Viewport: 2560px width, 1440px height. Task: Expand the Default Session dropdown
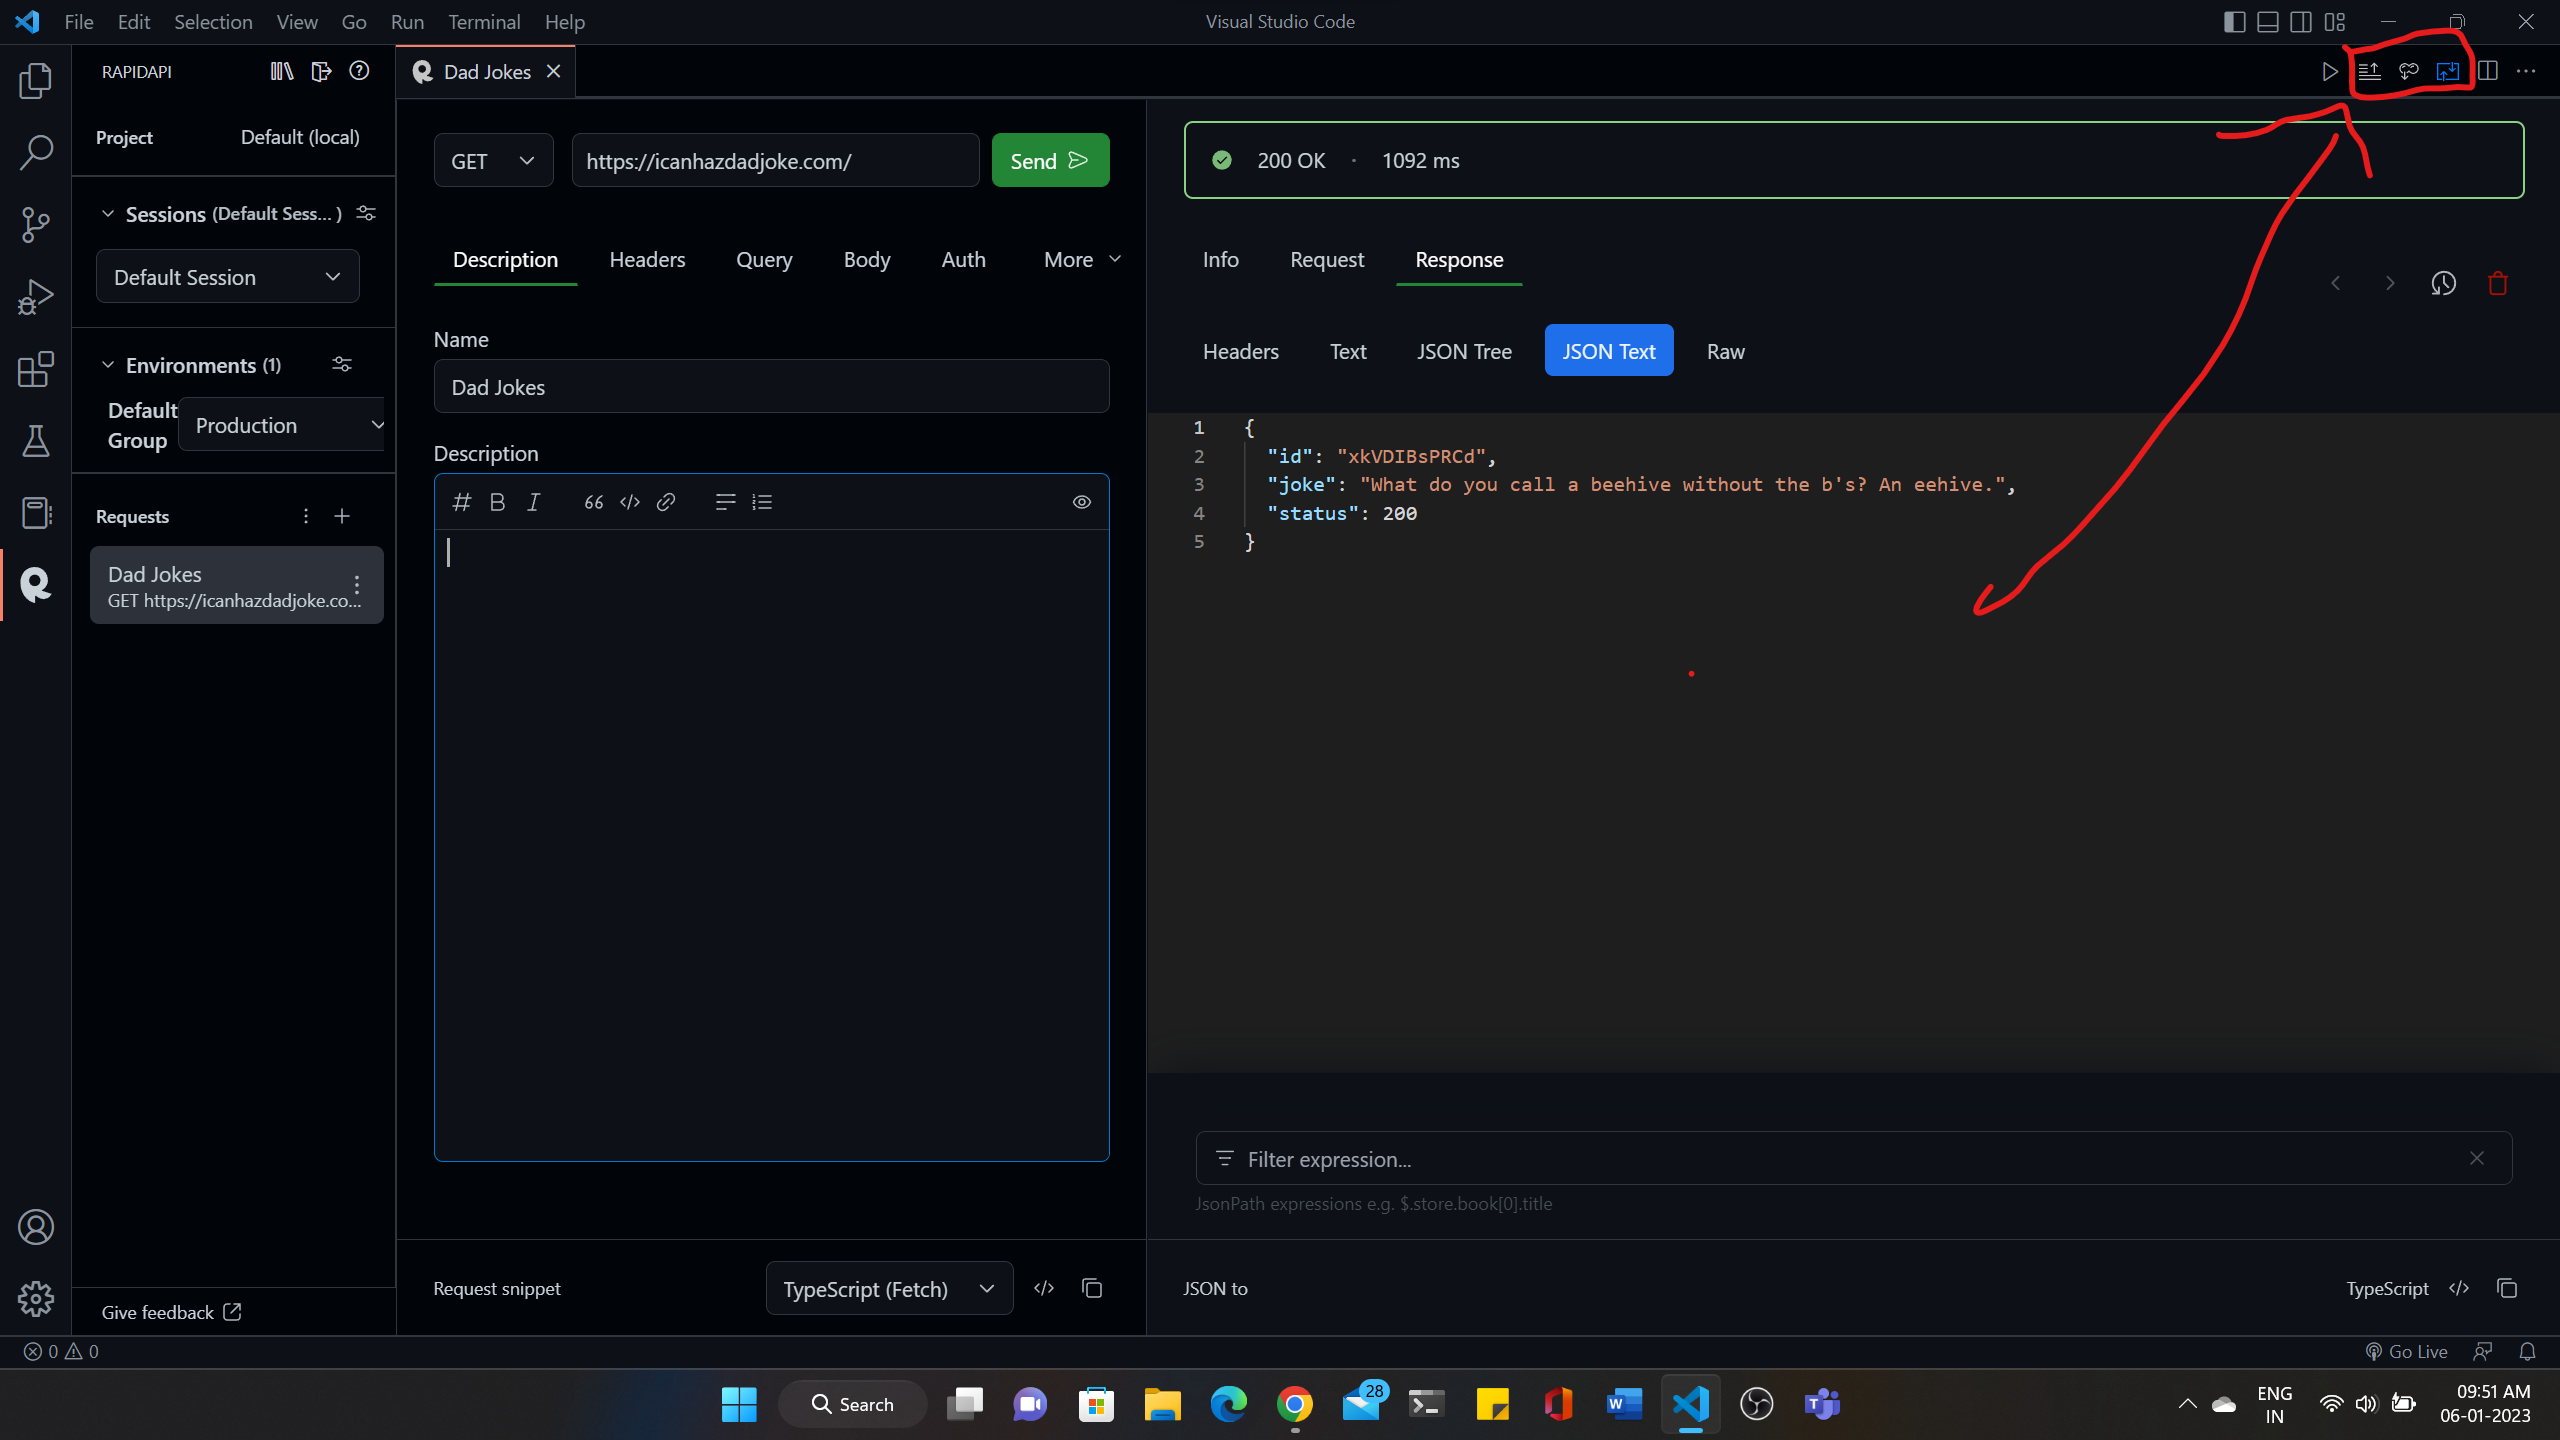click(228, 277)
